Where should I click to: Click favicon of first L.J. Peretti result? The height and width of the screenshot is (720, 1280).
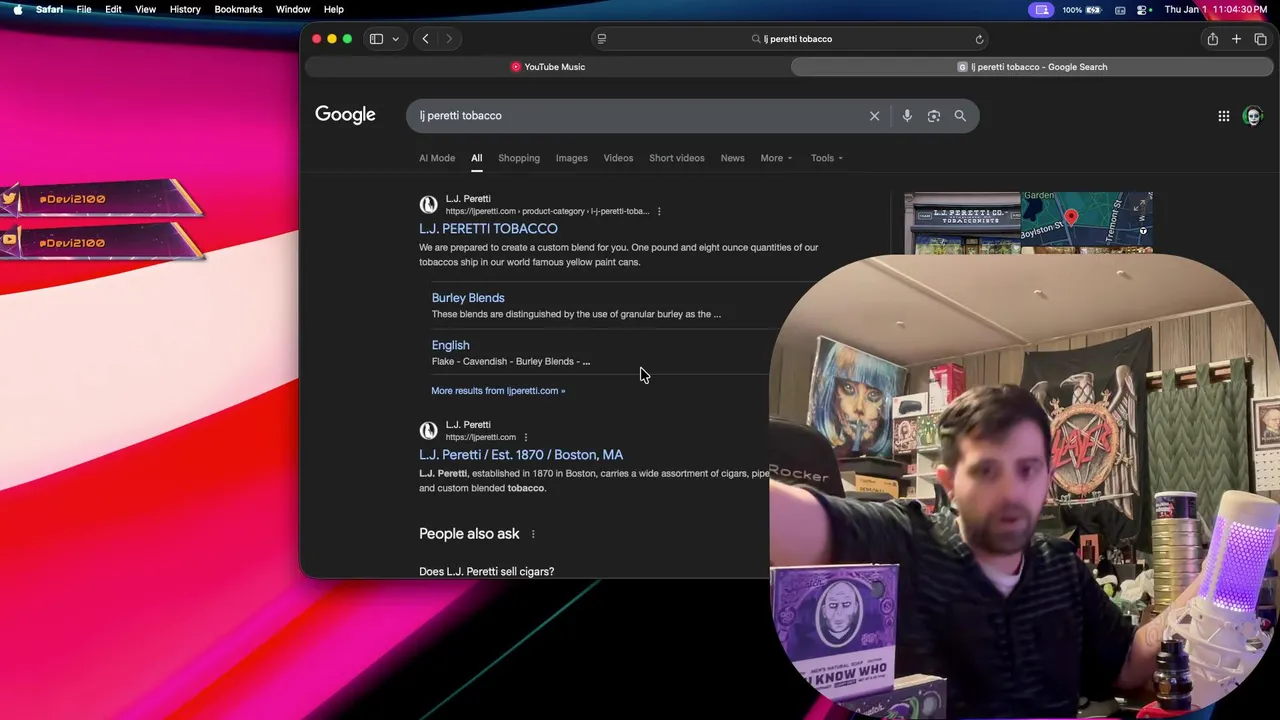pos(429,205)
